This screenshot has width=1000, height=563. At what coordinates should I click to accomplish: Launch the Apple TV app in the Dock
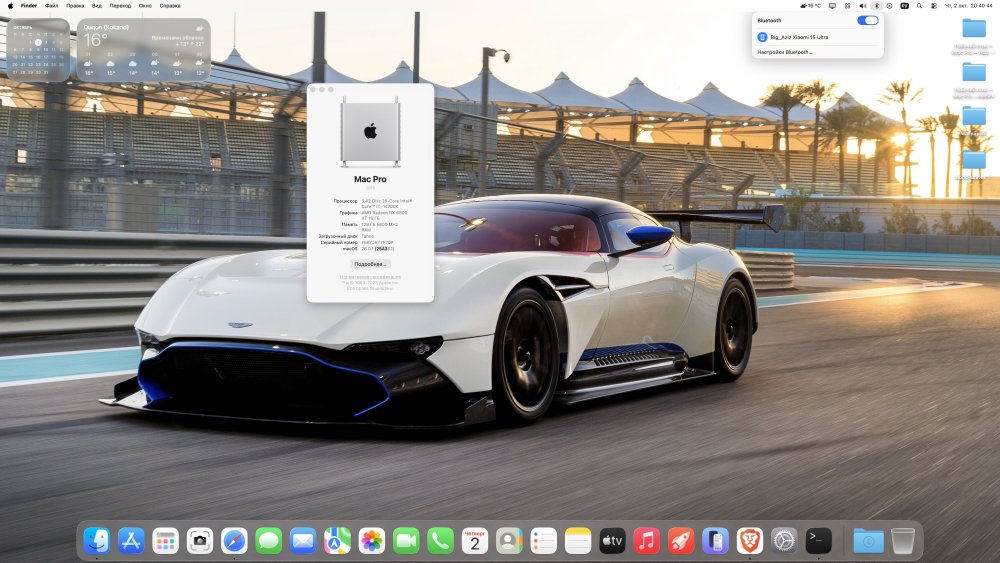(612, 541)
